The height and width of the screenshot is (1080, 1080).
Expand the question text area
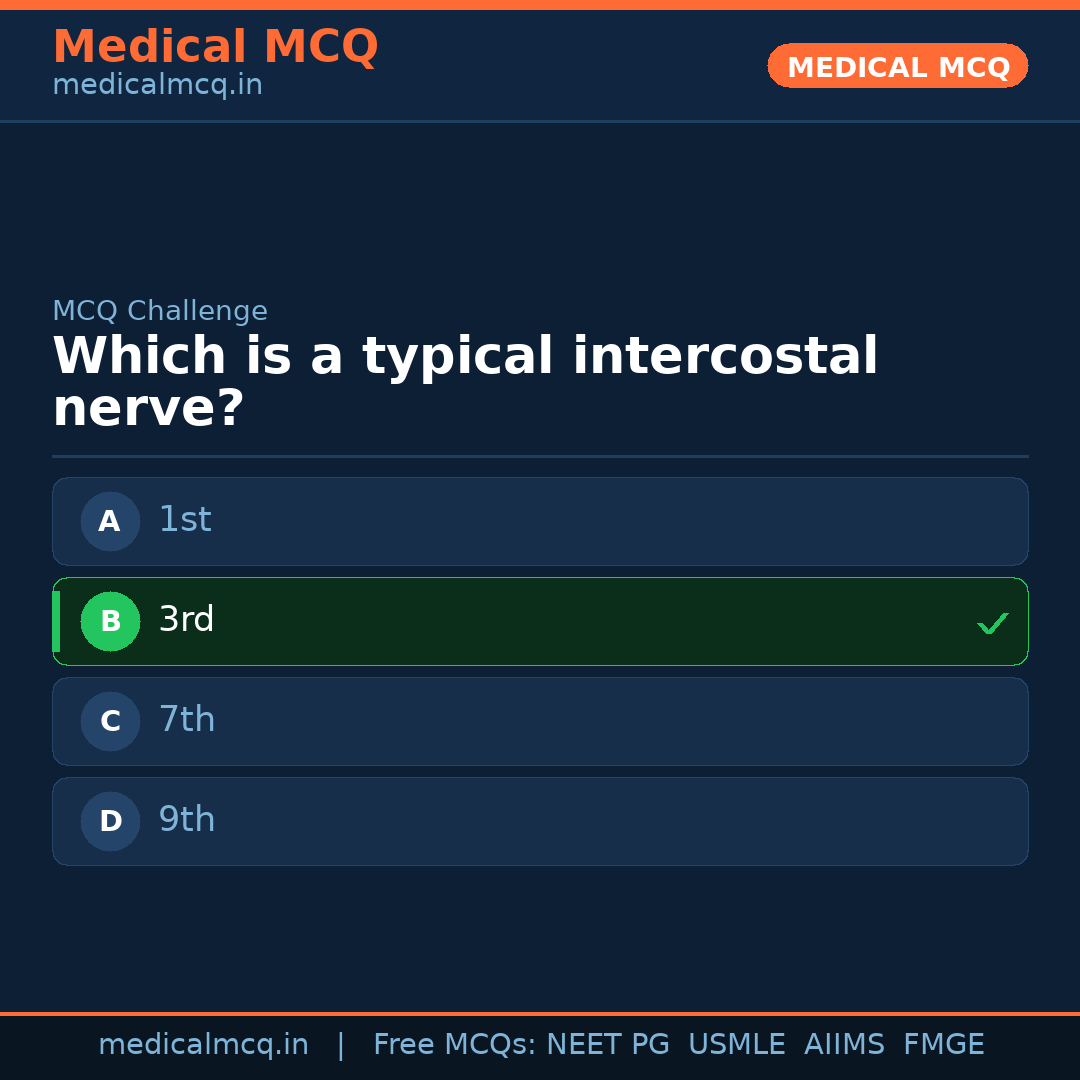point(465,380)
